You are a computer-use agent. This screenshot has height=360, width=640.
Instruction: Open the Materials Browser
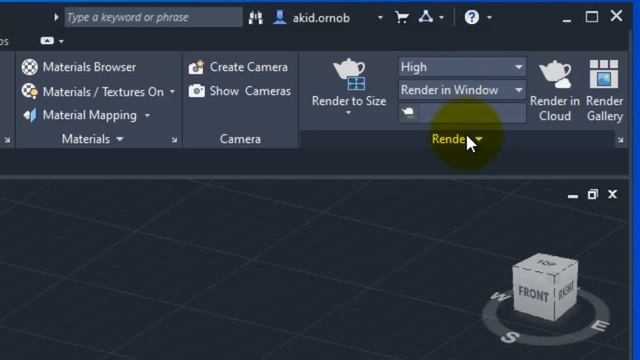[x=79, y=67]
